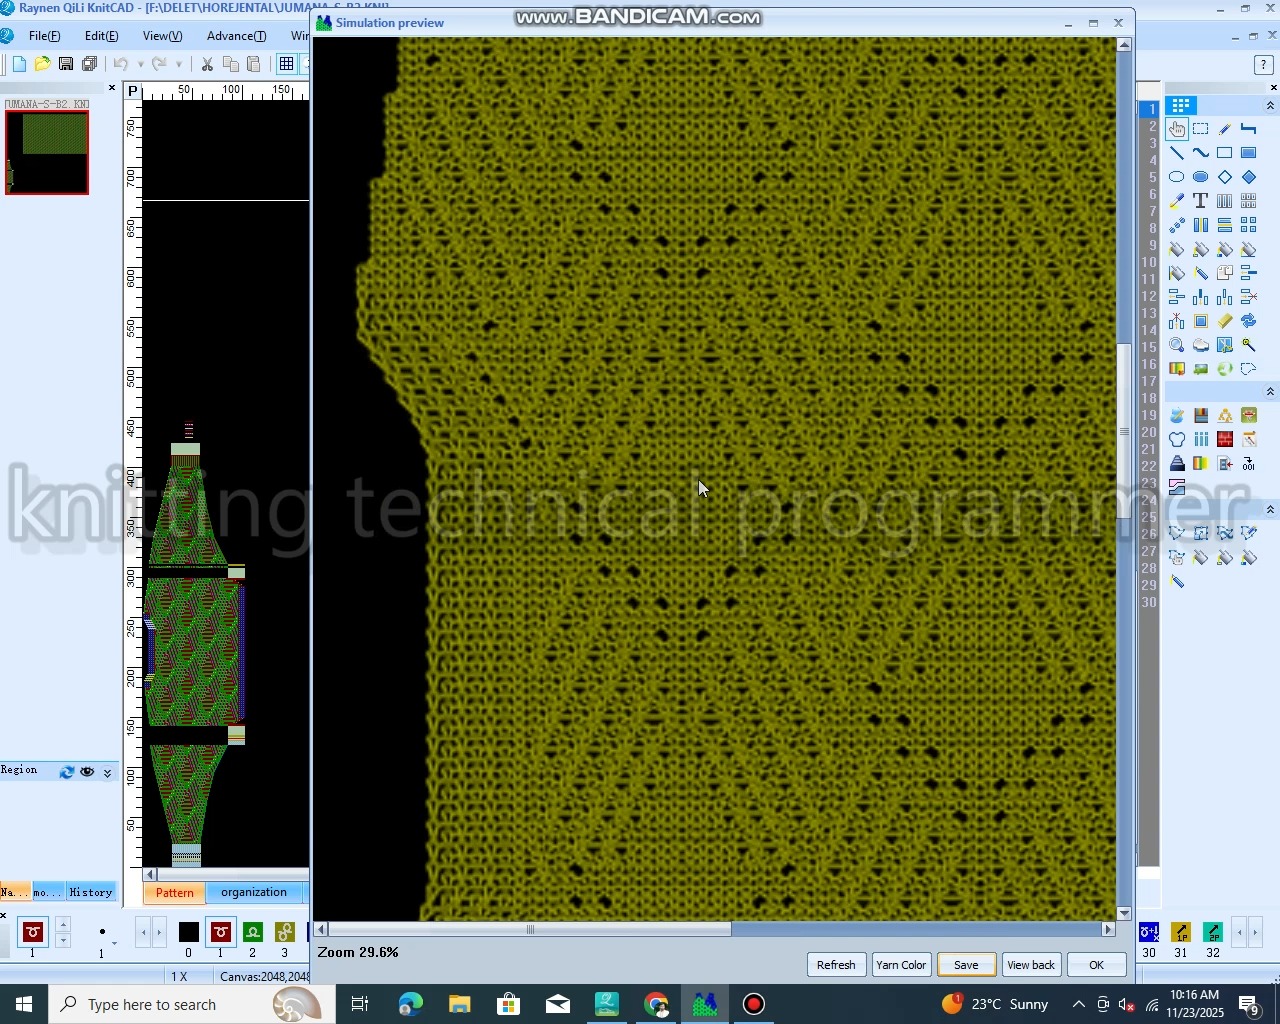Choose the filled diamond tool
The image size is (1280, 1024).
point(1249,177)
